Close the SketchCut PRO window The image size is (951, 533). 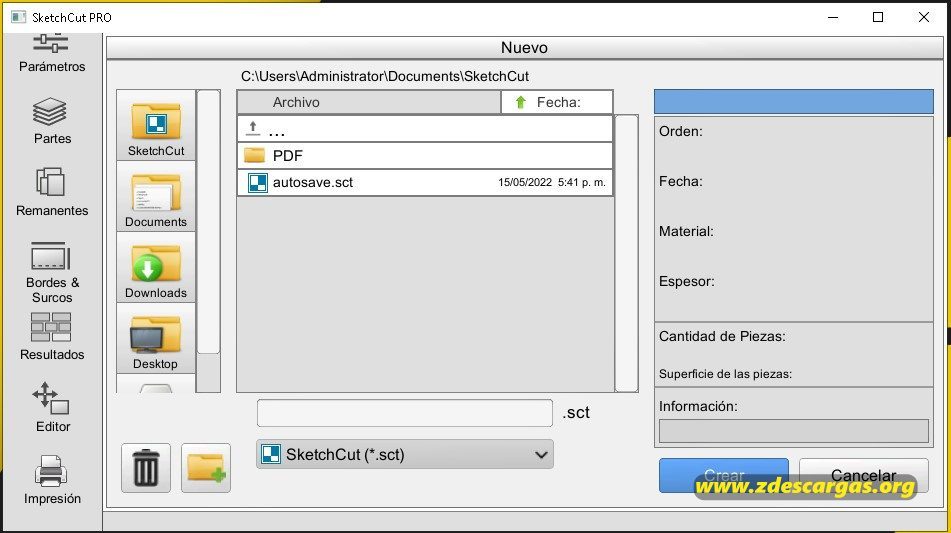click(x=924, y=18)
